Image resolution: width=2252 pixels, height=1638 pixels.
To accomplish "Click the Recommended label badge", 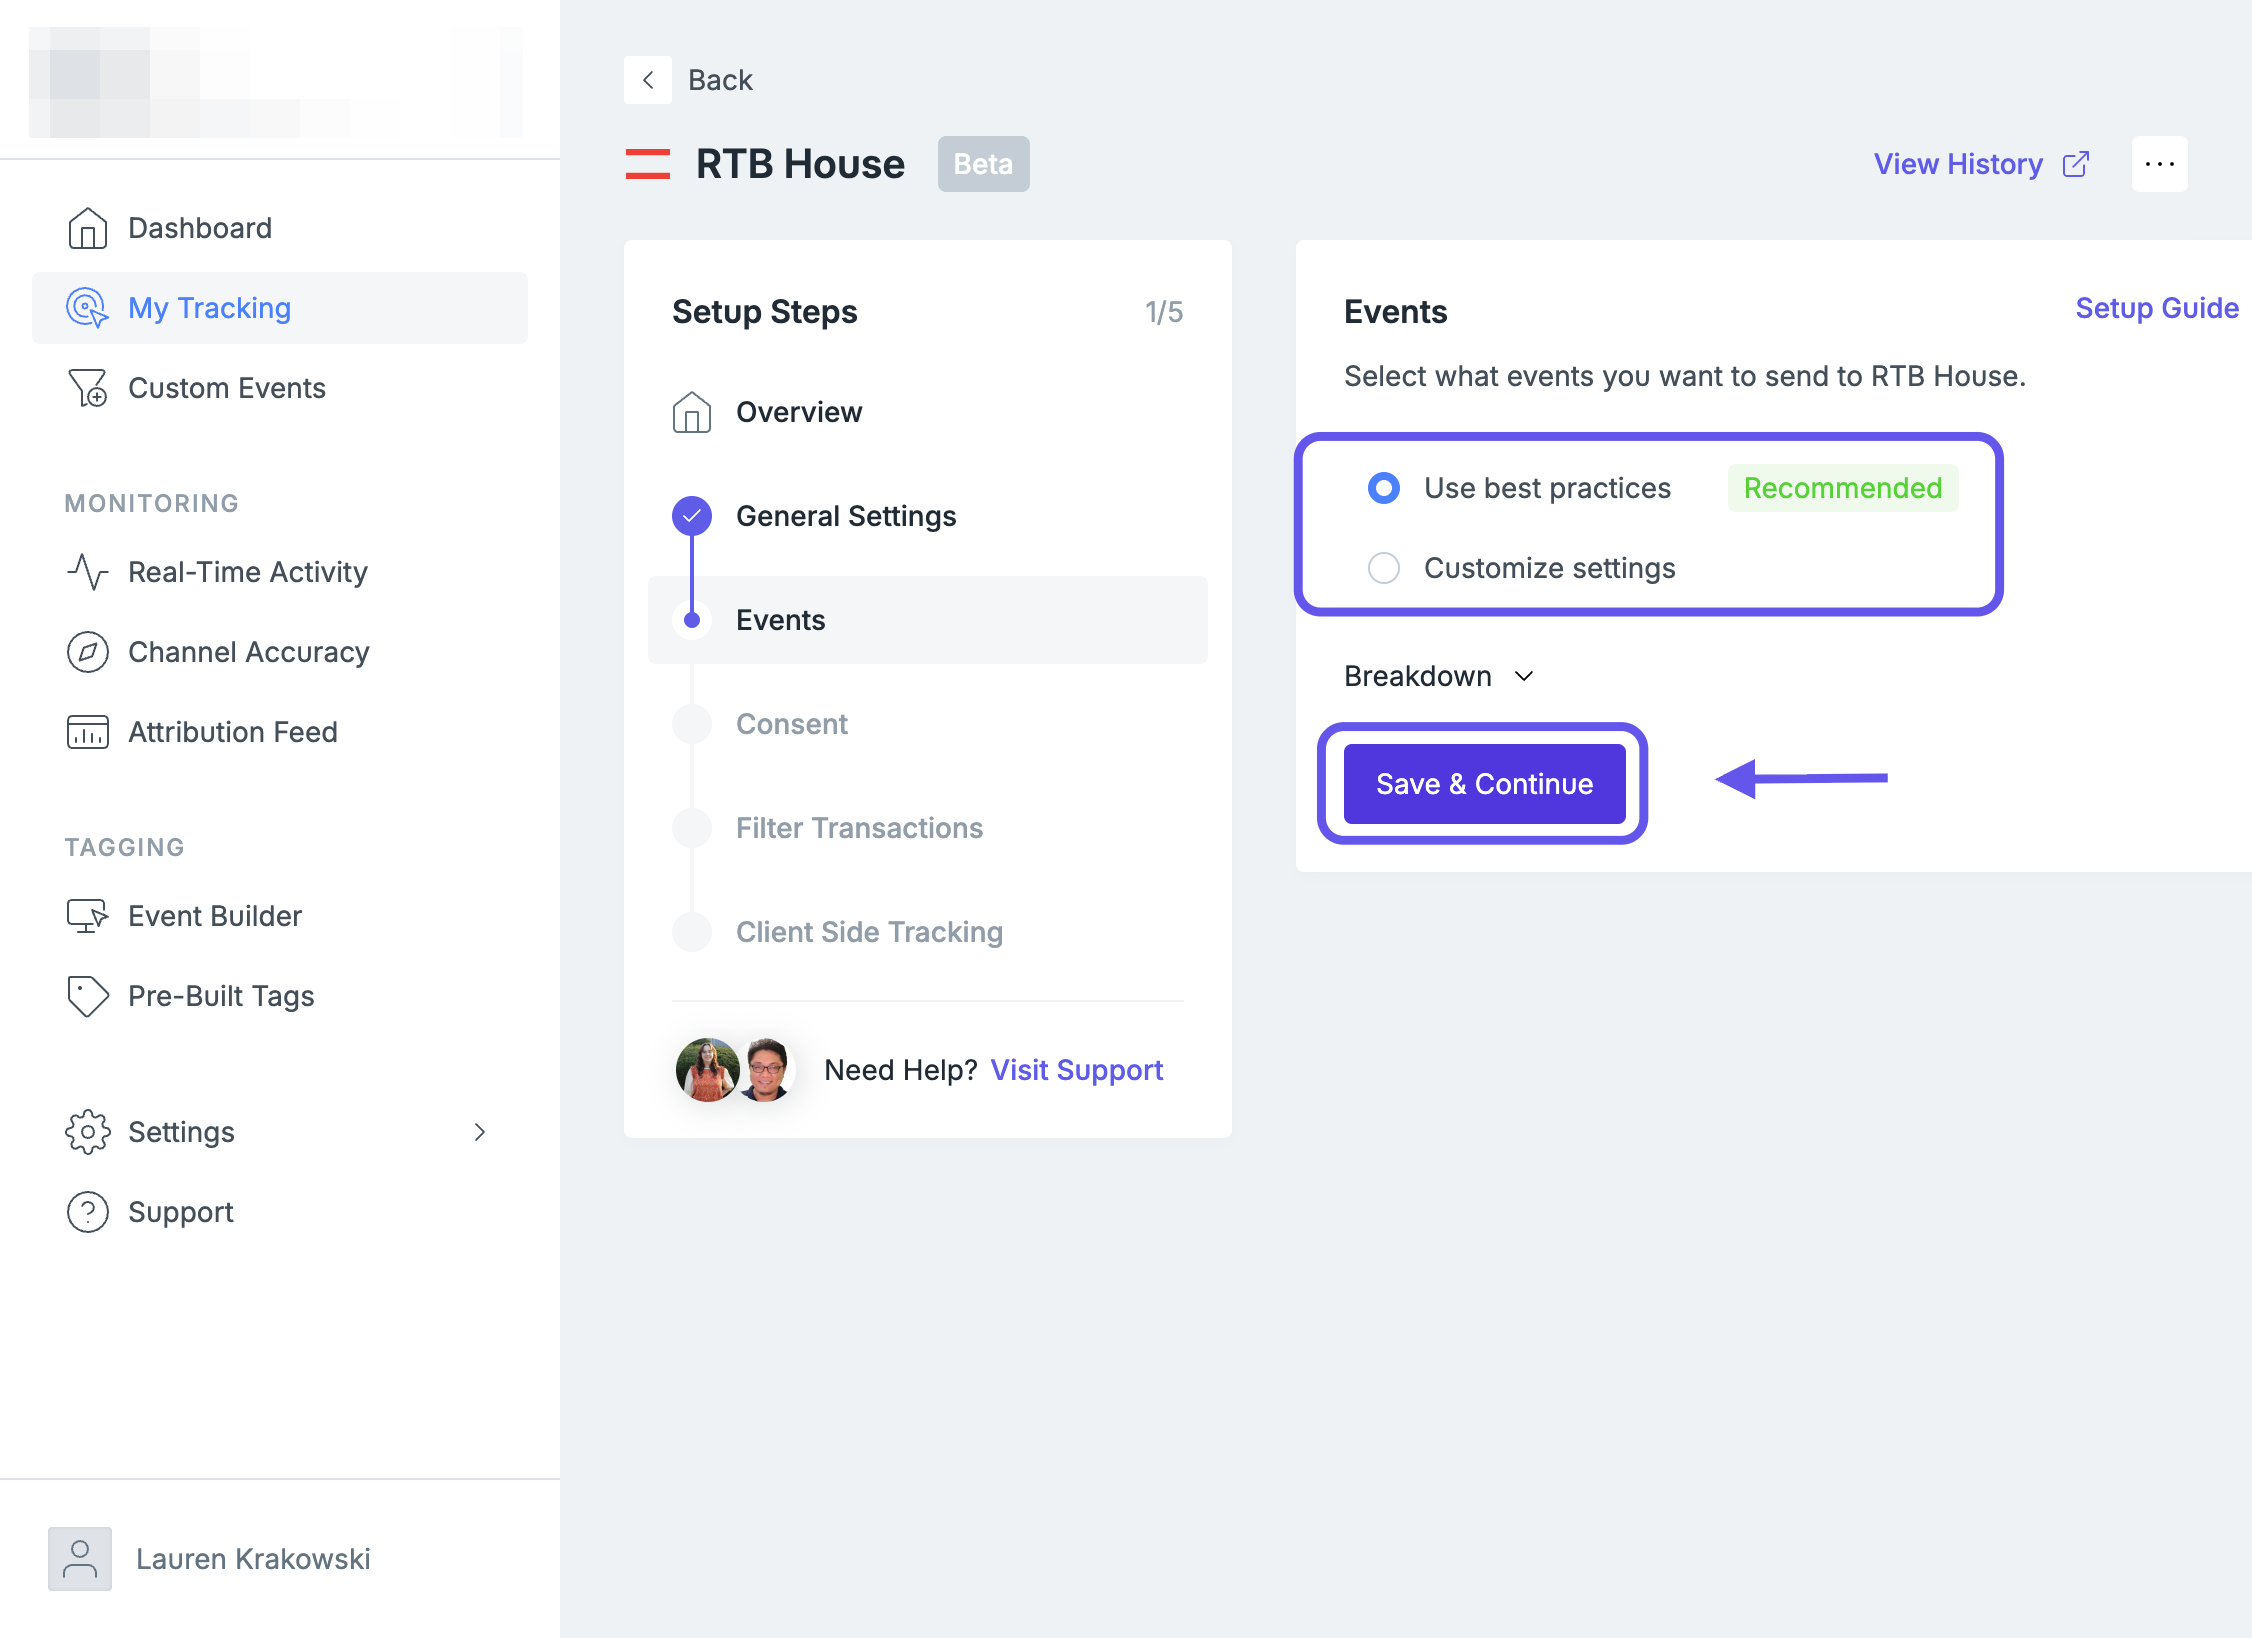I will tap(1843, 488).
